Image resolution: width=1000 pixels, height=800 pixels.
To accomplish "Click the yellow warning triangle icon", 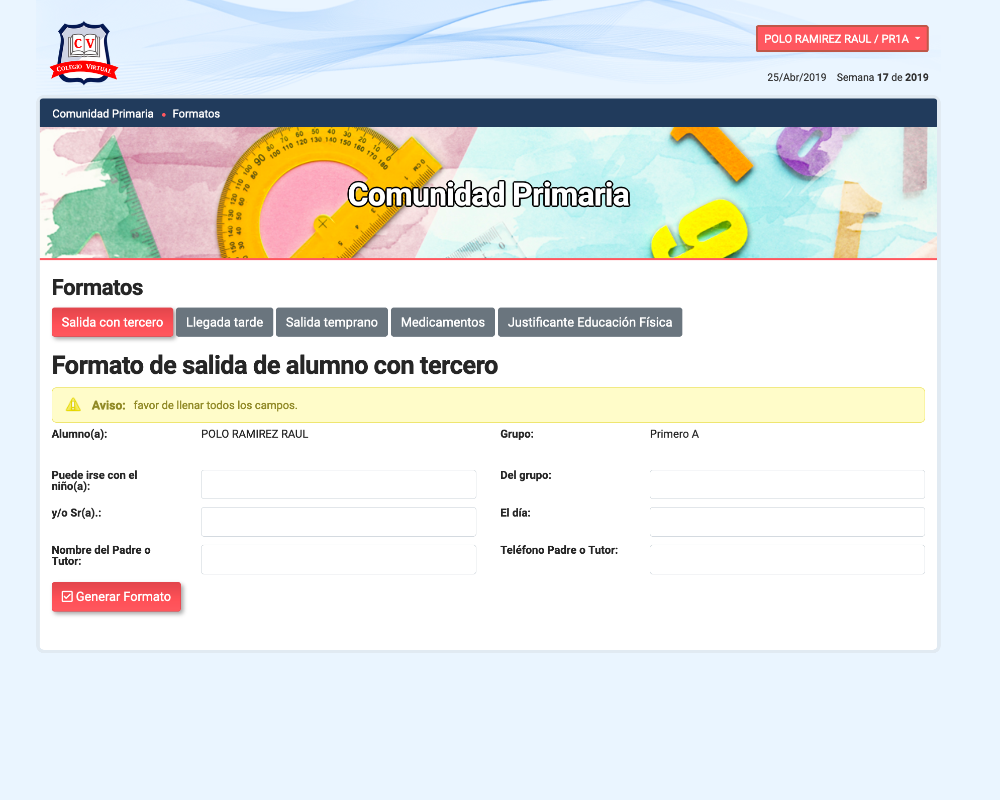I will [x=73, y=405].
